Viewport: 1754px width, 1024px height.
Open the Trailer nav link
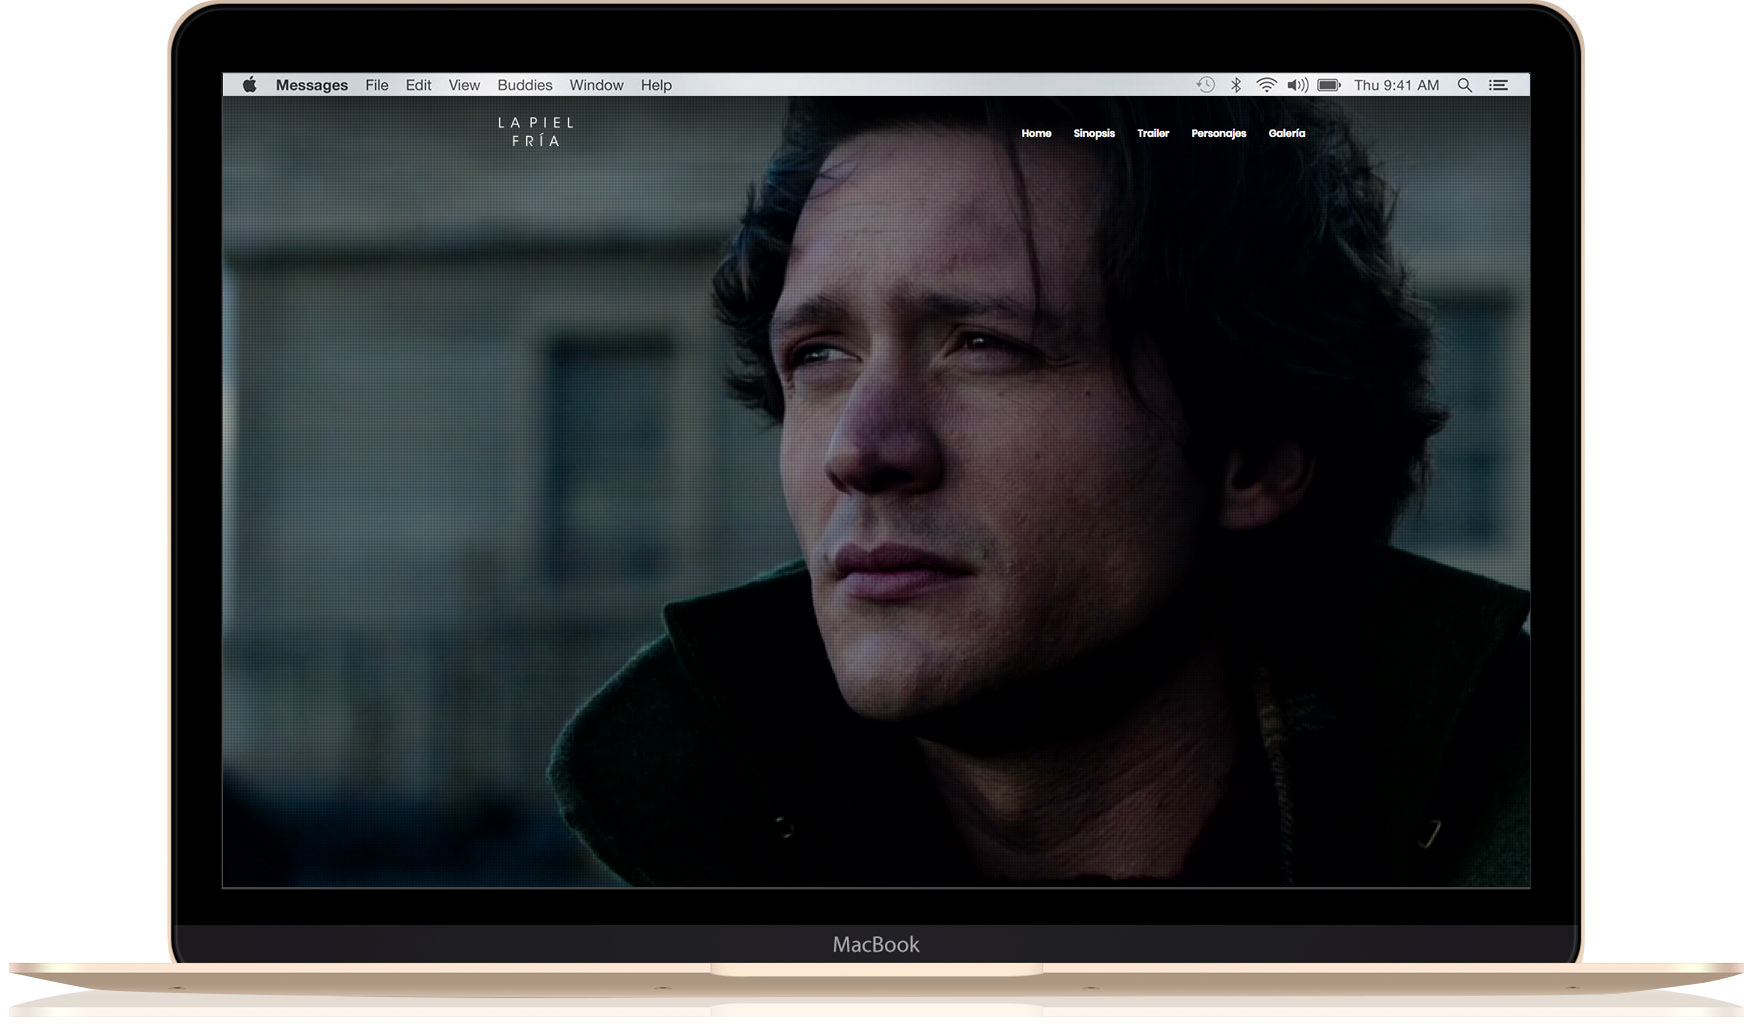click(1153, 133)
